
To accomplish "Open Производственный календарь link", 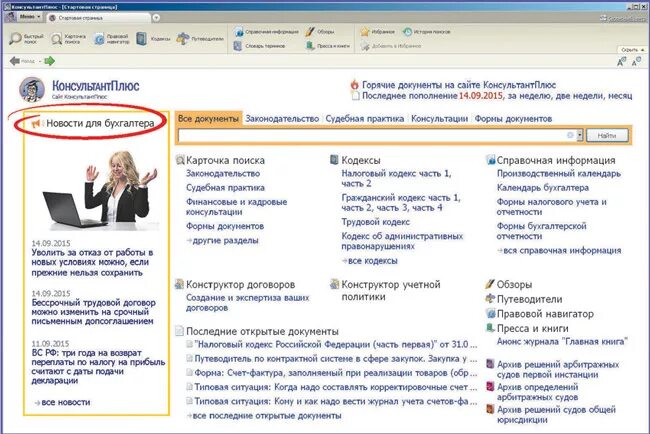I will pyautogui.click(x=559, y=173).
